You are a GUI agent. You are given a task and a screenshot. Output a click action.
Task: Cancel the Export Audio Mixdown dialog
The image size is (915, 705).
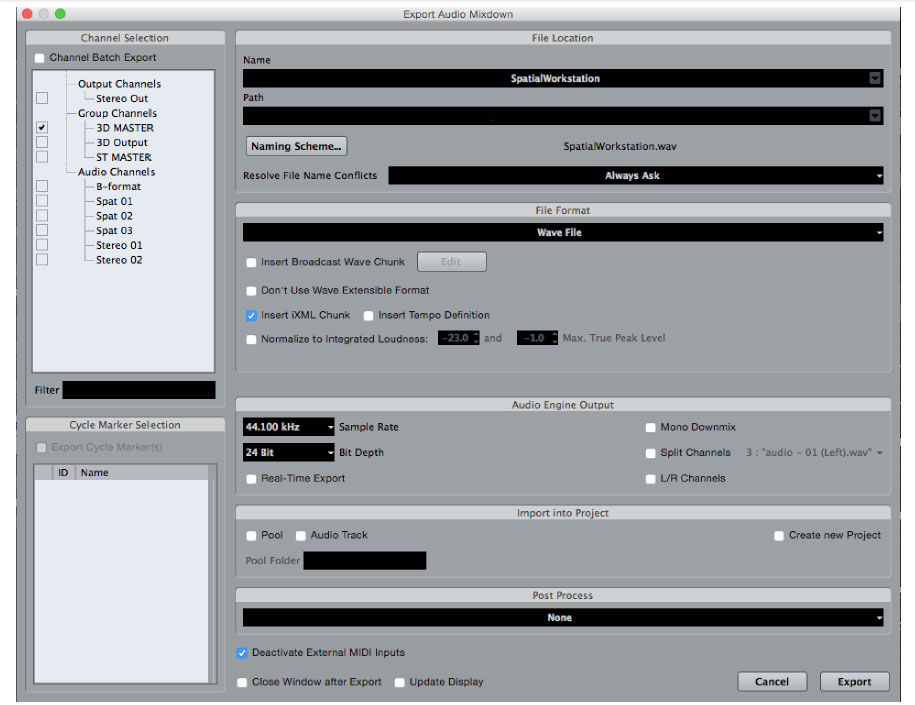(x=772, y=681)
